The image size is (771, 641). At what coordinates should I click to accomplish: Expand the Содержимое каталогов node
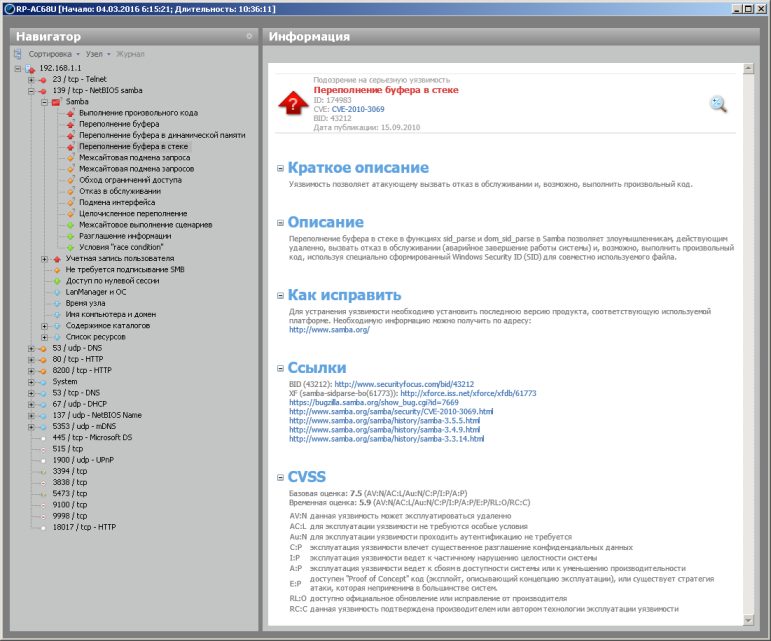(x=44, y=326)
